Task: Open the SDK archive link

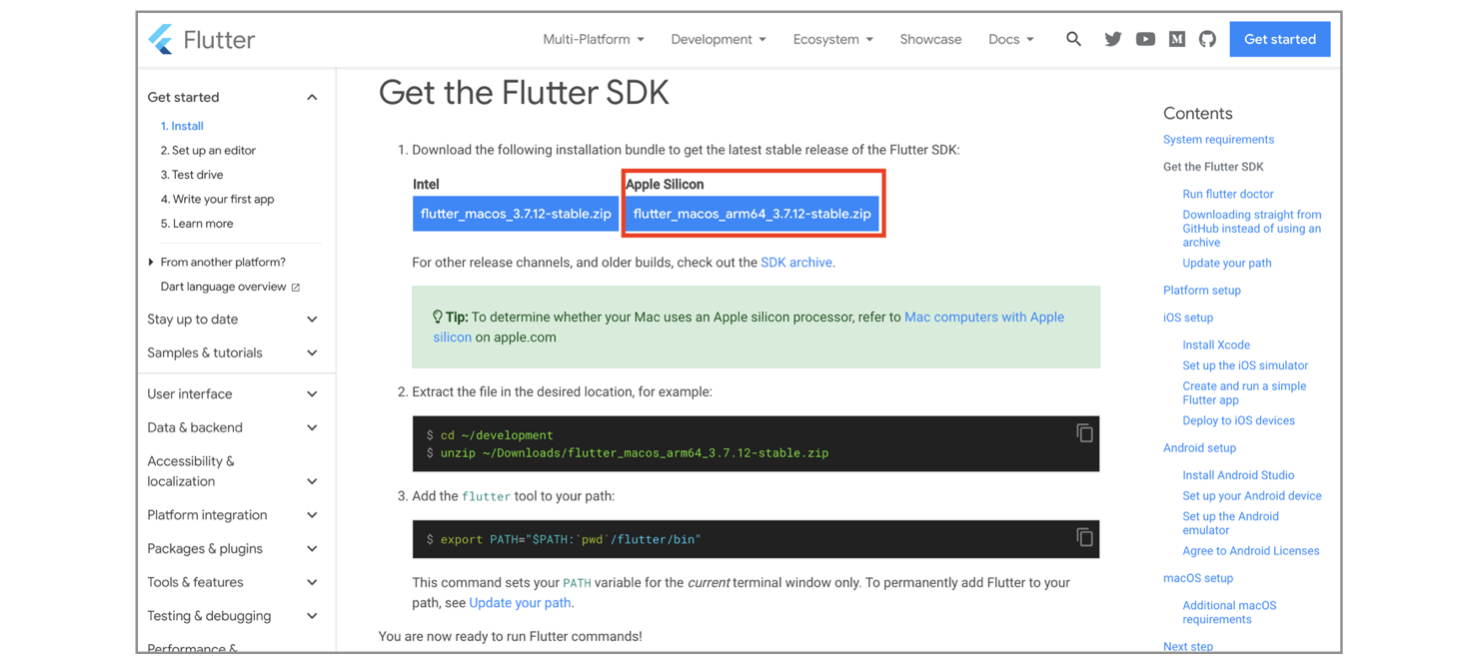Action: (x=796, y=262)
